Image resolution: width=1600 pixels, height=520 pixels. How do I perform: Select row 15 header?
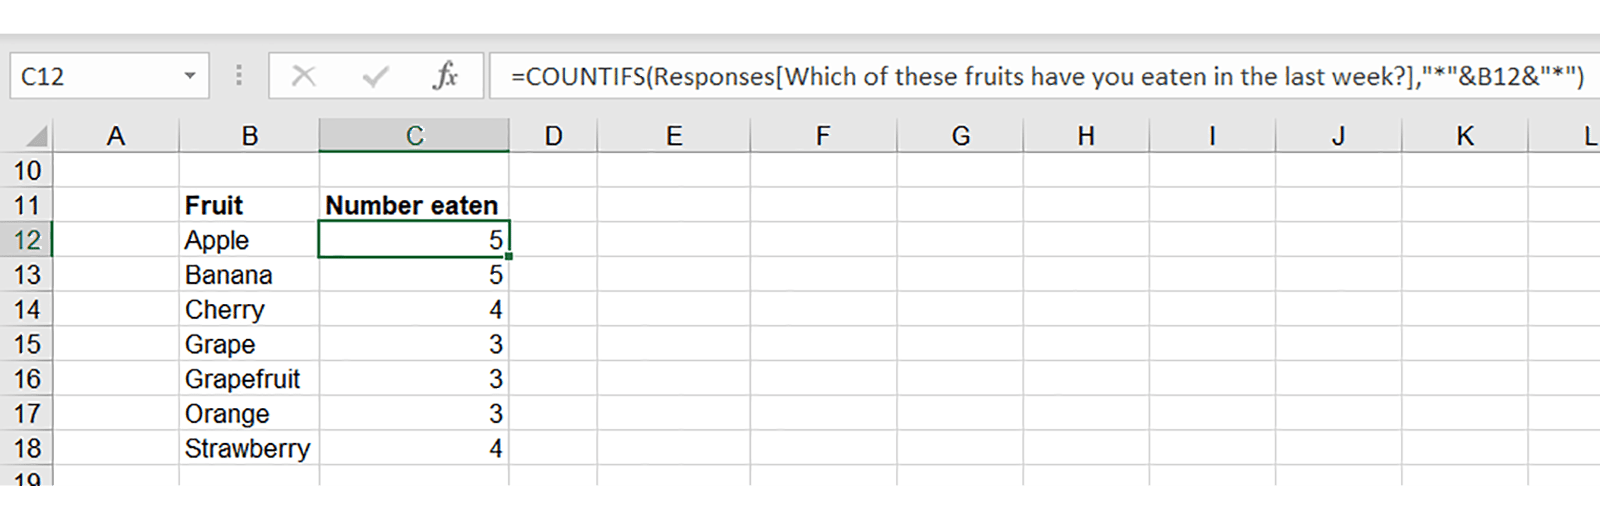coord(26,344)
